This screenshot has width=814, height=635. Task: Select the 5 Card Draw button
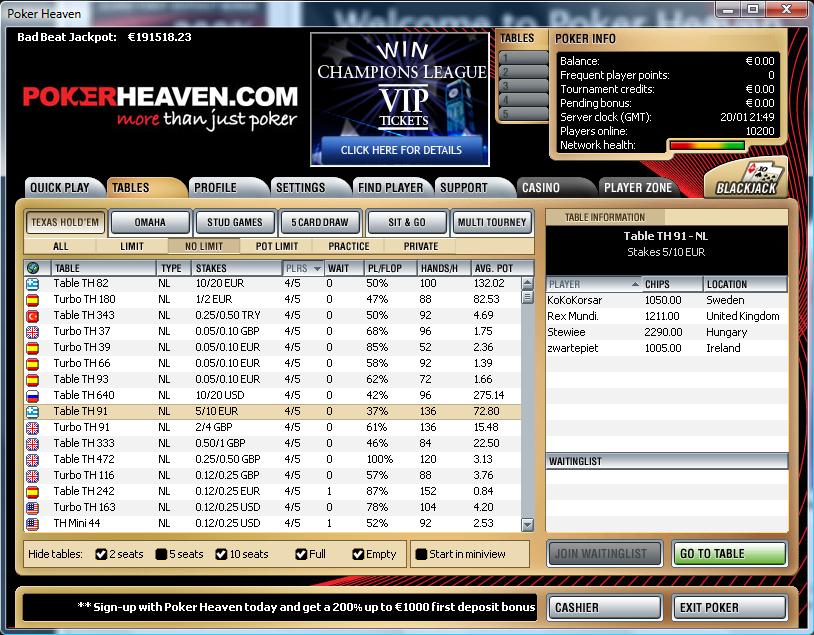(x=320, y=222)
